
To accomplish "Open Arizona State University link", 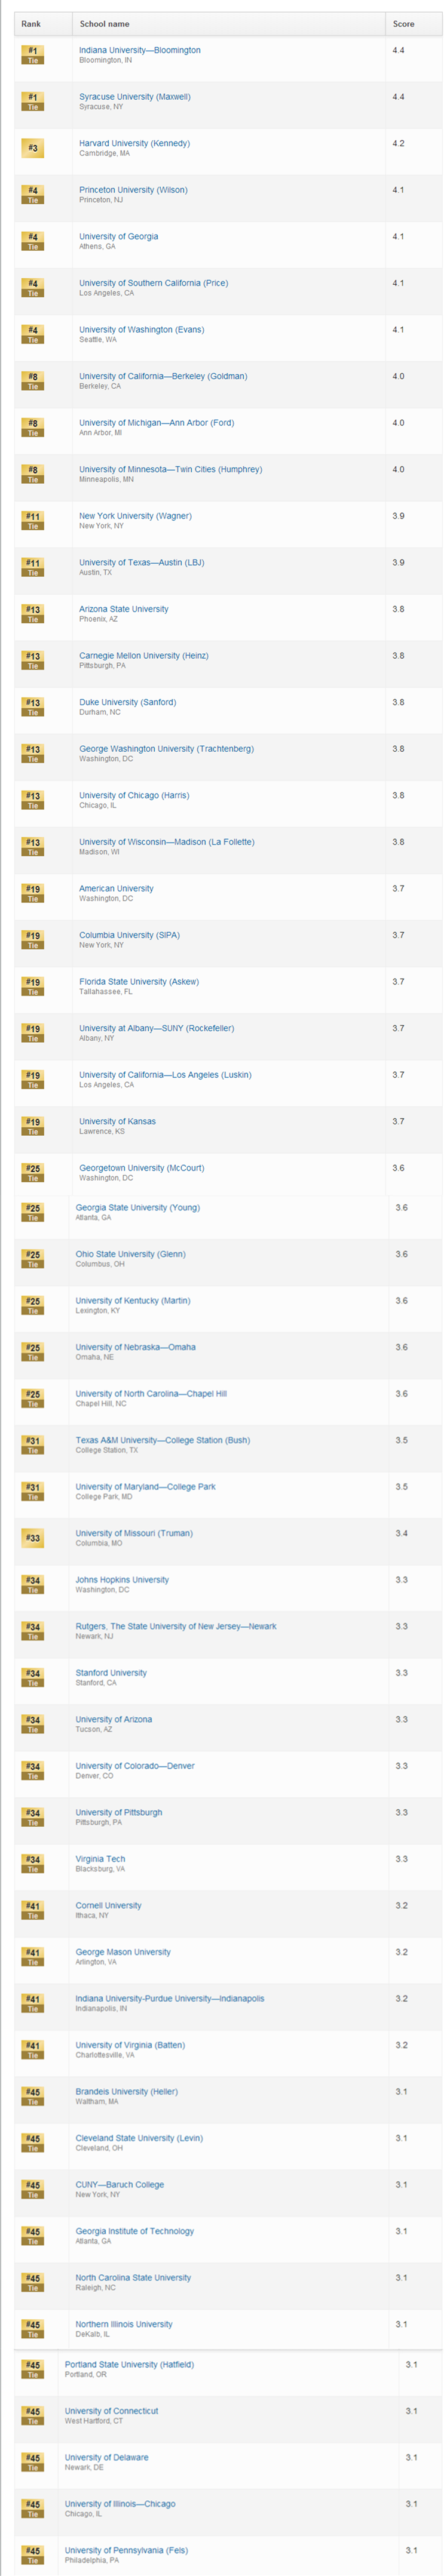I will (124, 609).
